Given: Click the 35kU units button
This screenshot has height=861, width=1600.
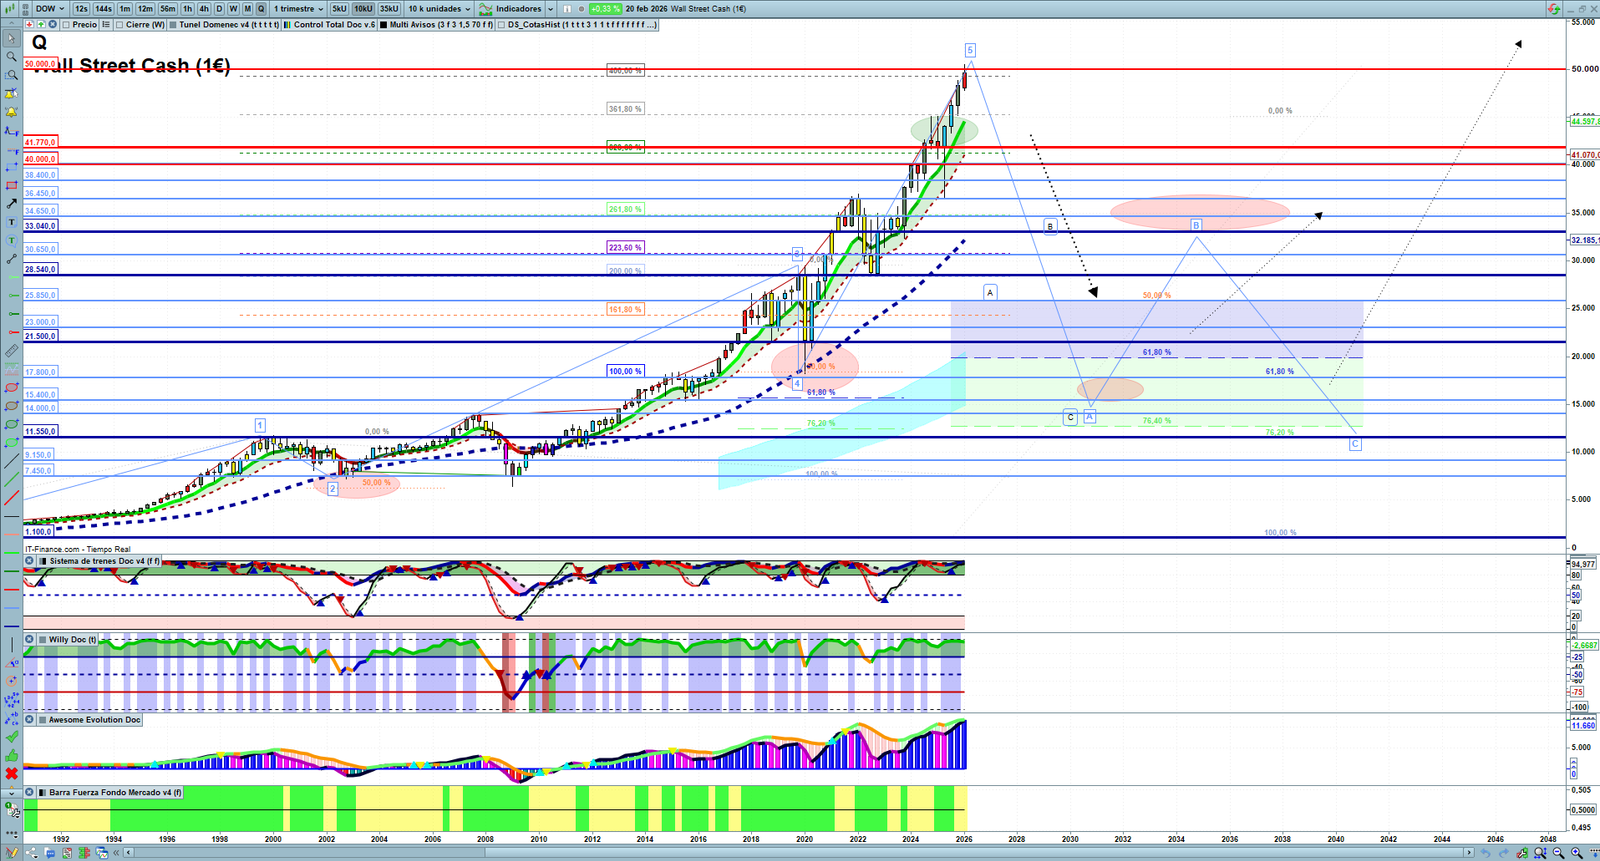Looking at the screenshot, I should coord(389,9).
